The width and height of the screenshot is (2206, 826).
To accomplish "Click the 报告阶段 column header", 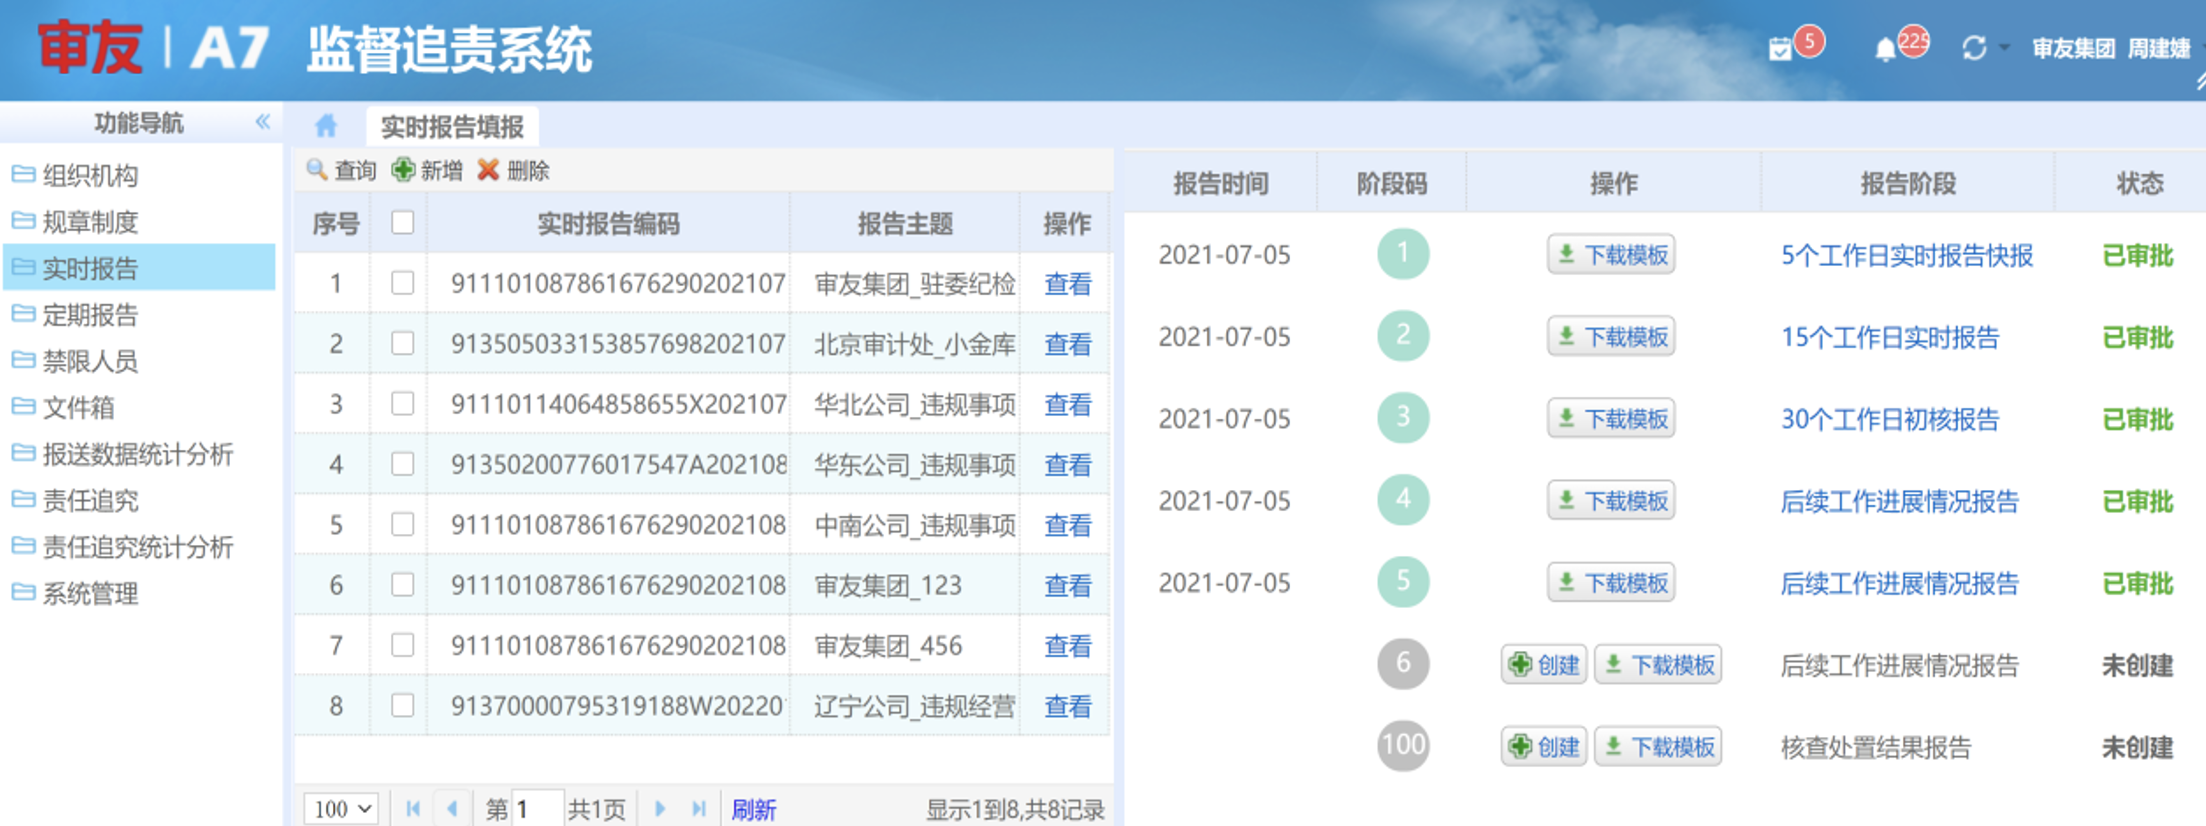I will [1907, 183].
